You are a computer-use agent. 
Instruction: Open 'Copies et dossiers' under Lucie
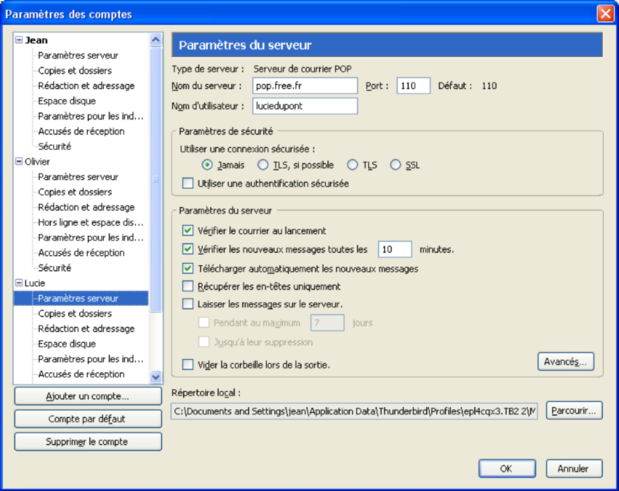click(x=75, y=313)
